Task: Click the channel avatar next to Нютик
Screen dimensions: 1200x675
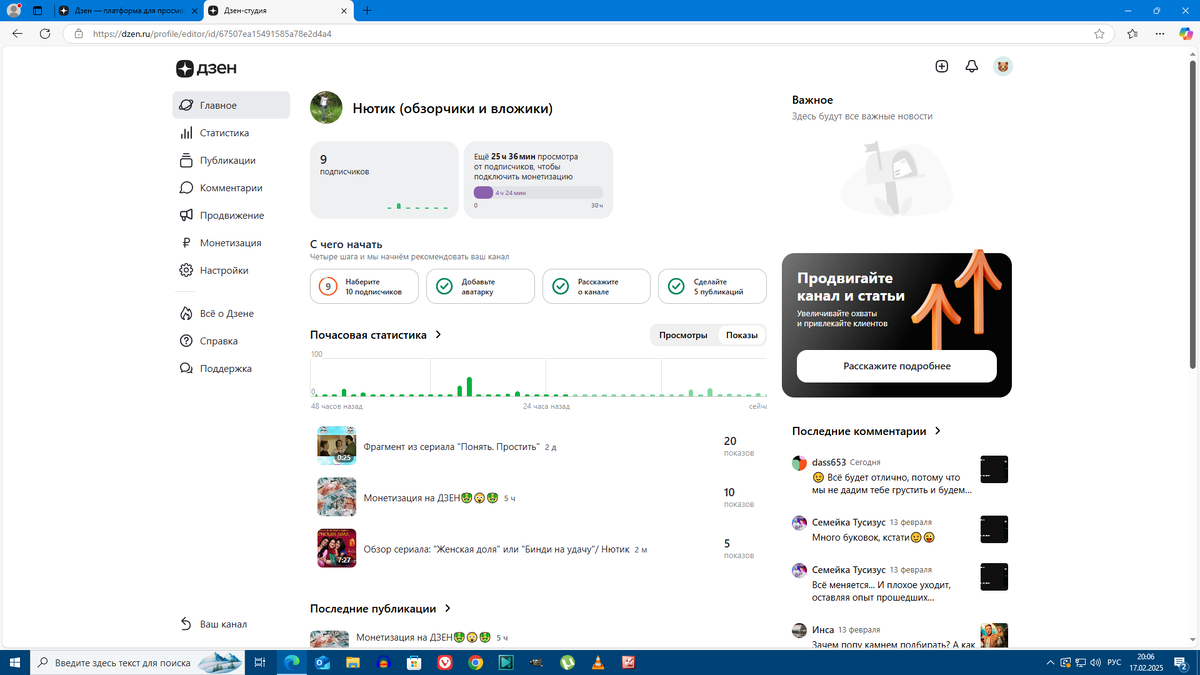Action: pyautogui.click(x=327, y=108)
